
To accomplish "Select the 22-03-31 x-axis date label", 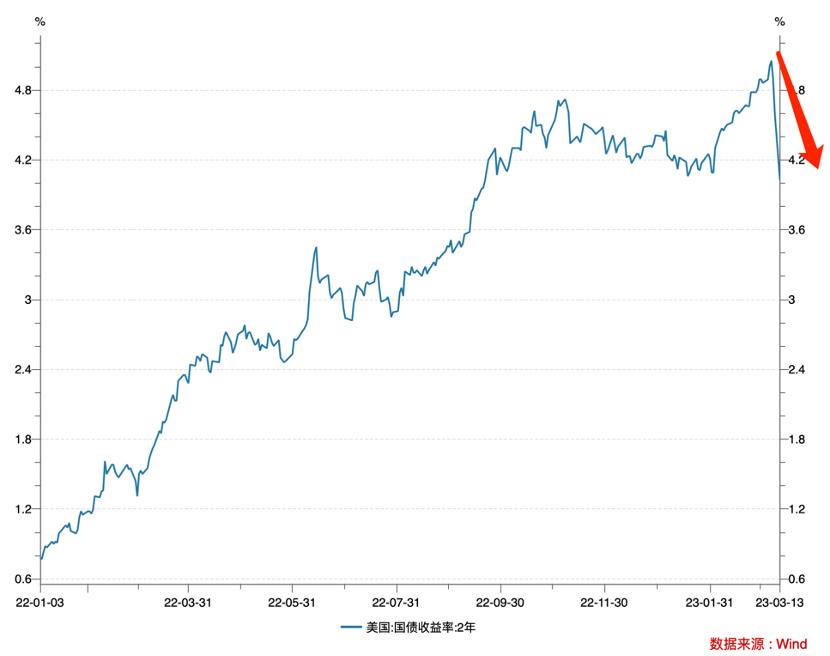I will point(187,602).
